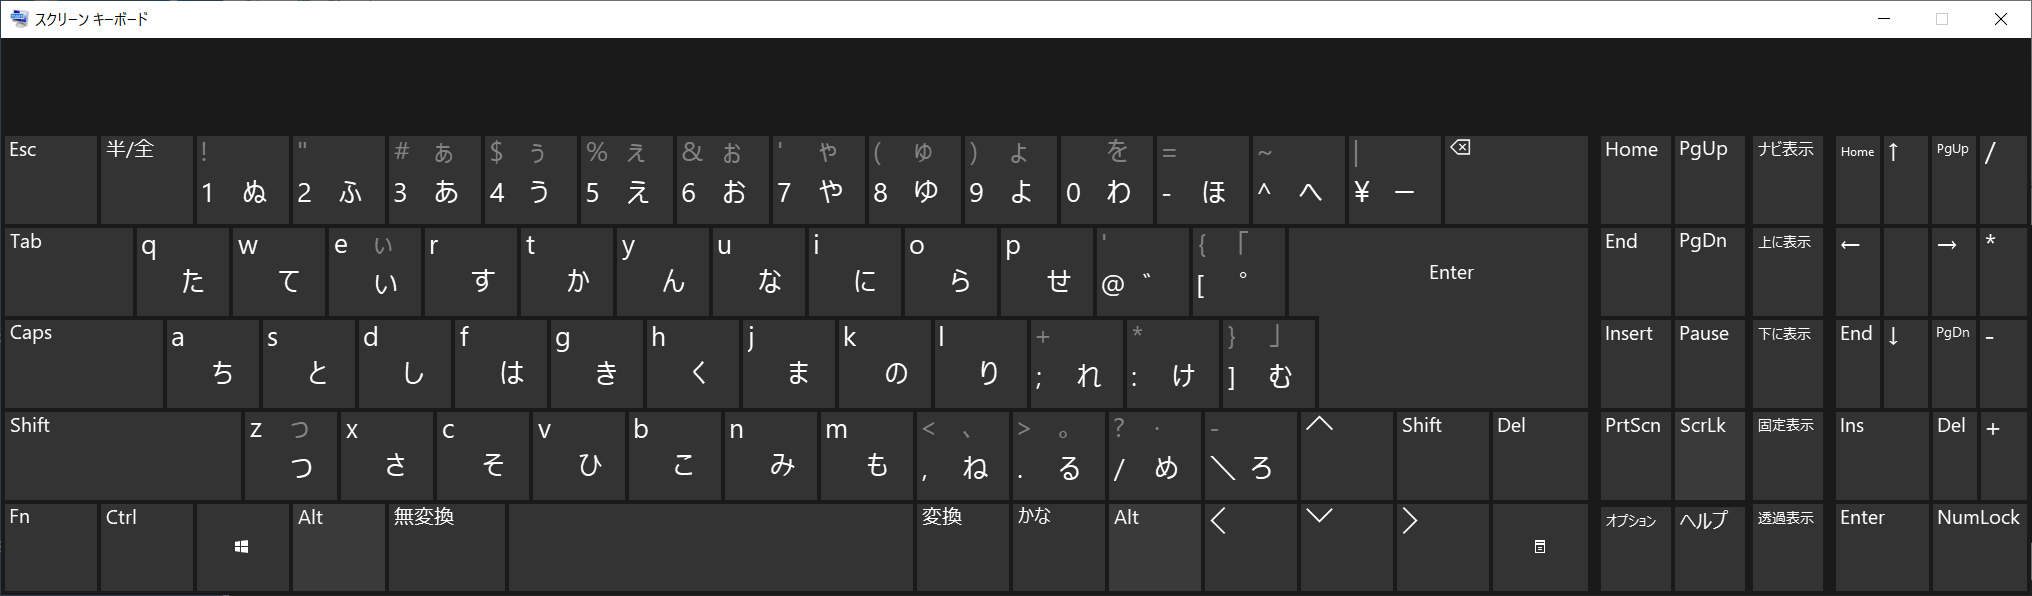
Task: Toggle the NumLock key
Action: click(x=1979, y=546)
